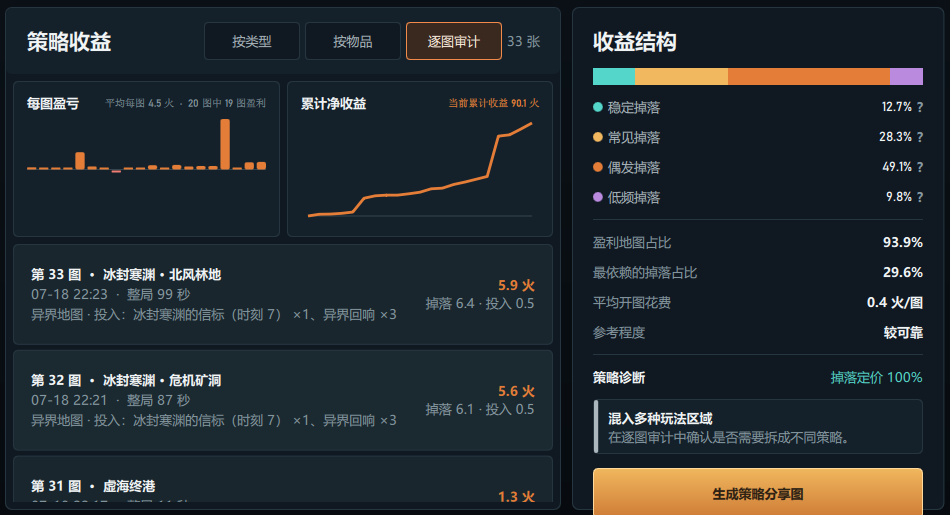The width and height of the screenshot is (950, 515).
Task: Open help icon next to 低频掉落 9.8%
Action: [920, 197]
